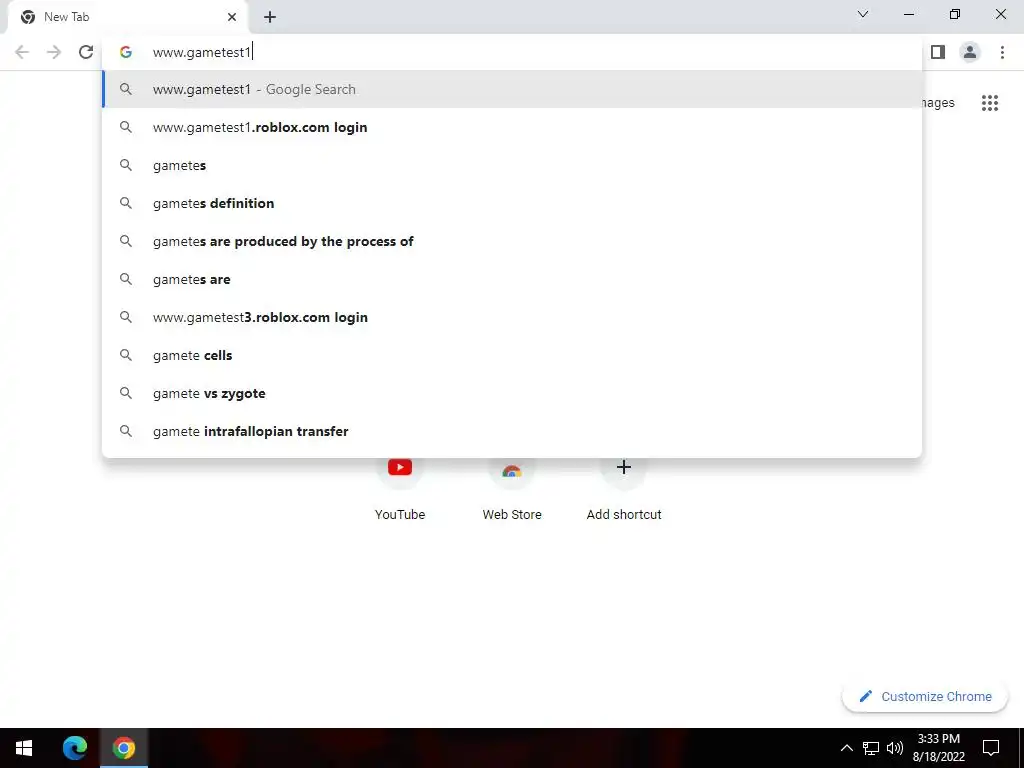
Task: Select 'www.gametest1.roblox.com login' suggestion
Action: [x=512, y=127]
